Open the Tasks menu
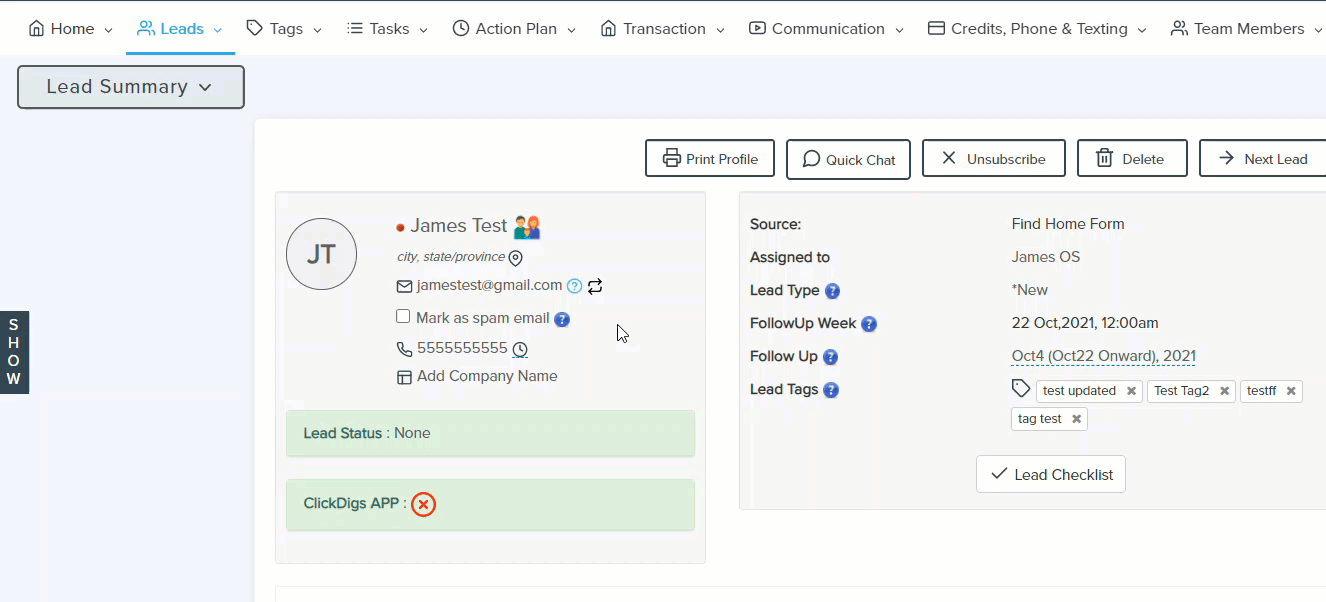The image size is (1326, 602). pos(387,29)
